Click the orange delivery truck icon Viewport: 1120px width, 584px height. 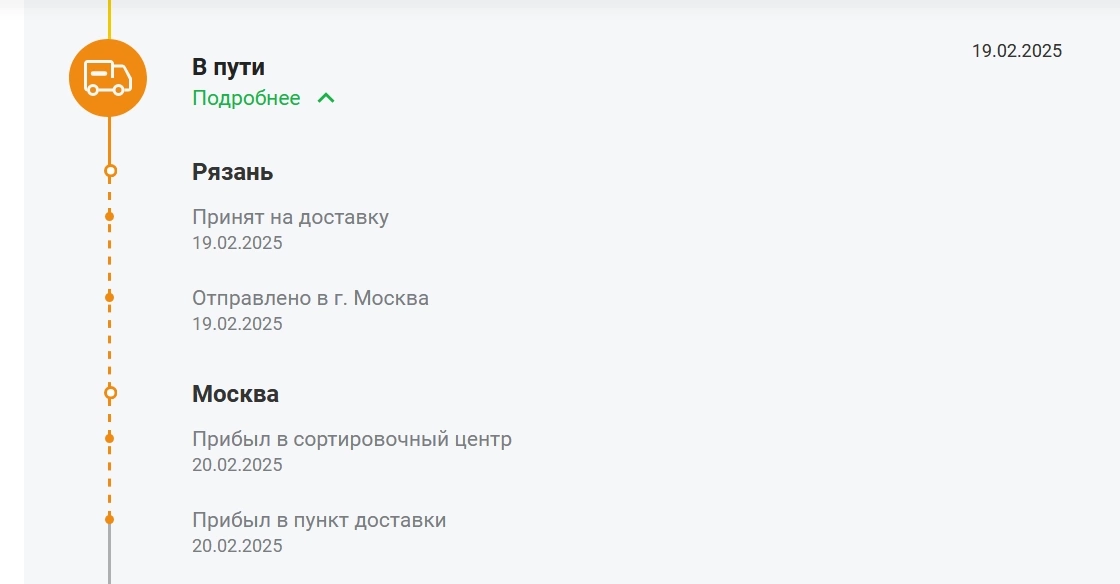[108, 78]
